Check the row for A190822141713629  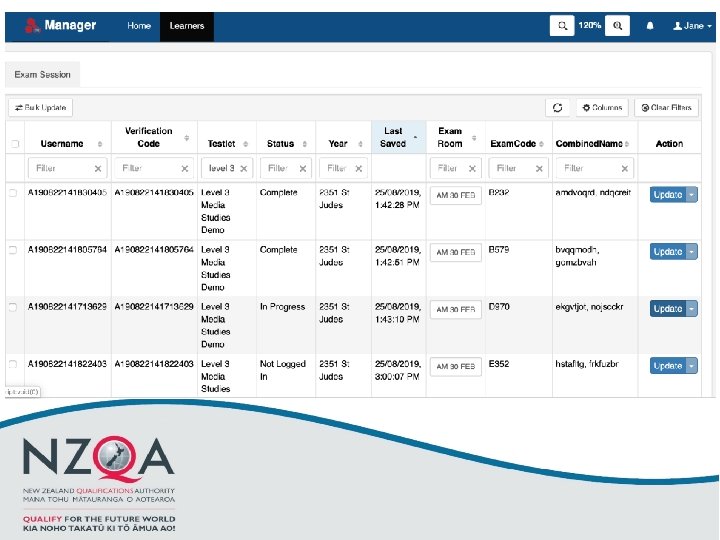pos(13,307)
